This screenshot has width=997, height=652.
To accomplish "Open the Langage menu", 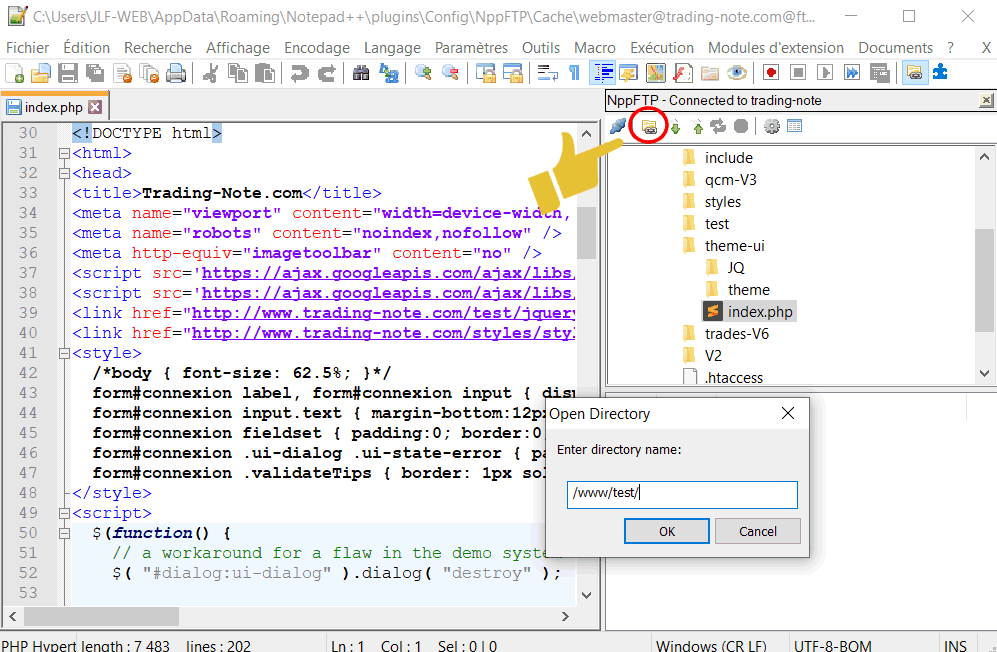I will (x=392, y=48).
